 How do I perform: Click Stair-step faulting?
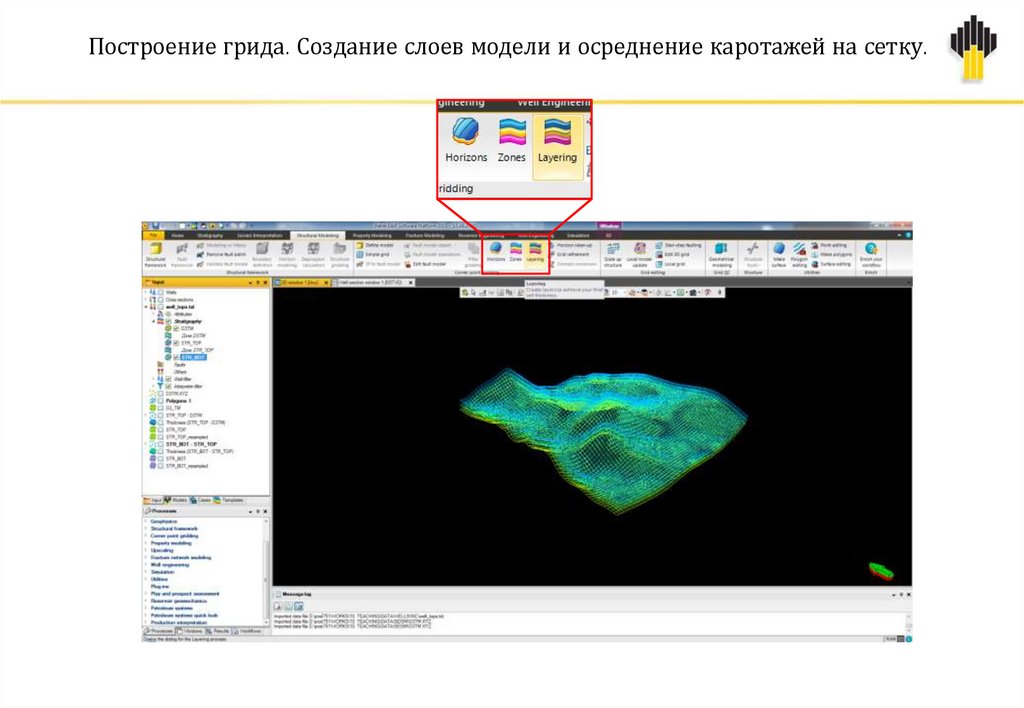pyautogui.click(x=679, y=245)
